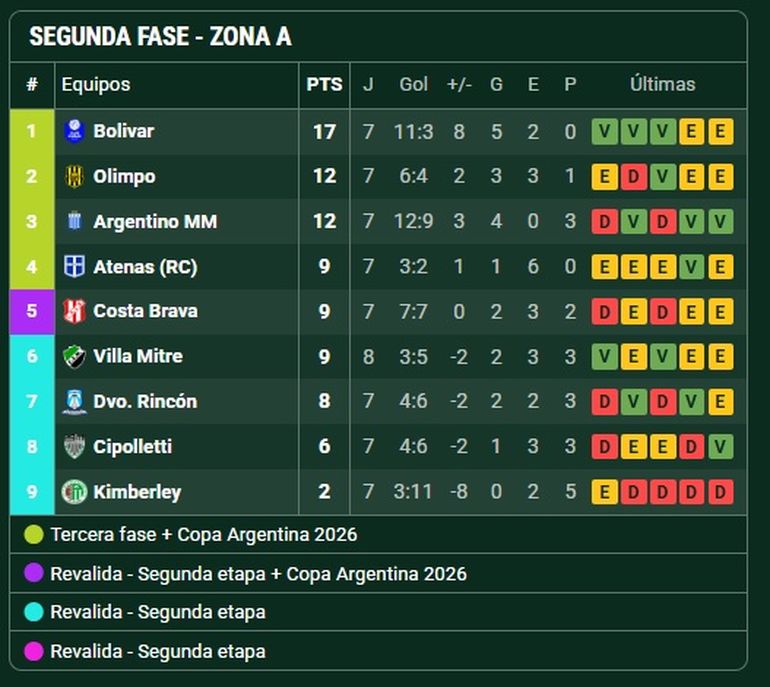Screen dimensions: 770x687
Task: Click the purple Revalida legend dot
Action: pyautogui.click(x=34, y=574)
